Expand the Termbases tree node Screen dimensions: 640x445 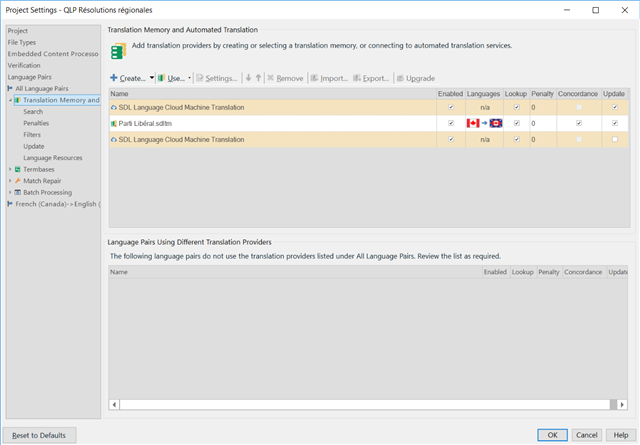pos(11,169)
